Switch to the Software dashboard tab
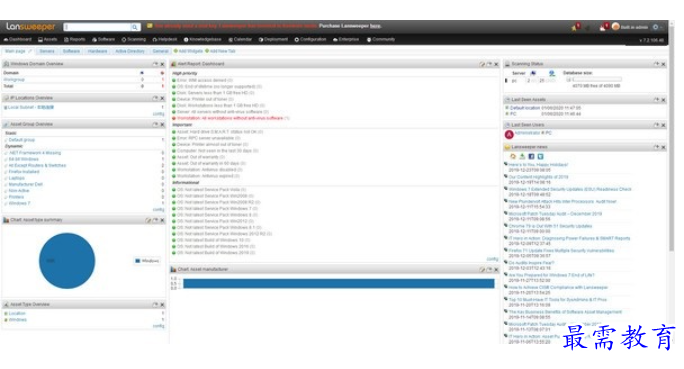The height and width of the screenshot is (369, 684). [71, 51]
